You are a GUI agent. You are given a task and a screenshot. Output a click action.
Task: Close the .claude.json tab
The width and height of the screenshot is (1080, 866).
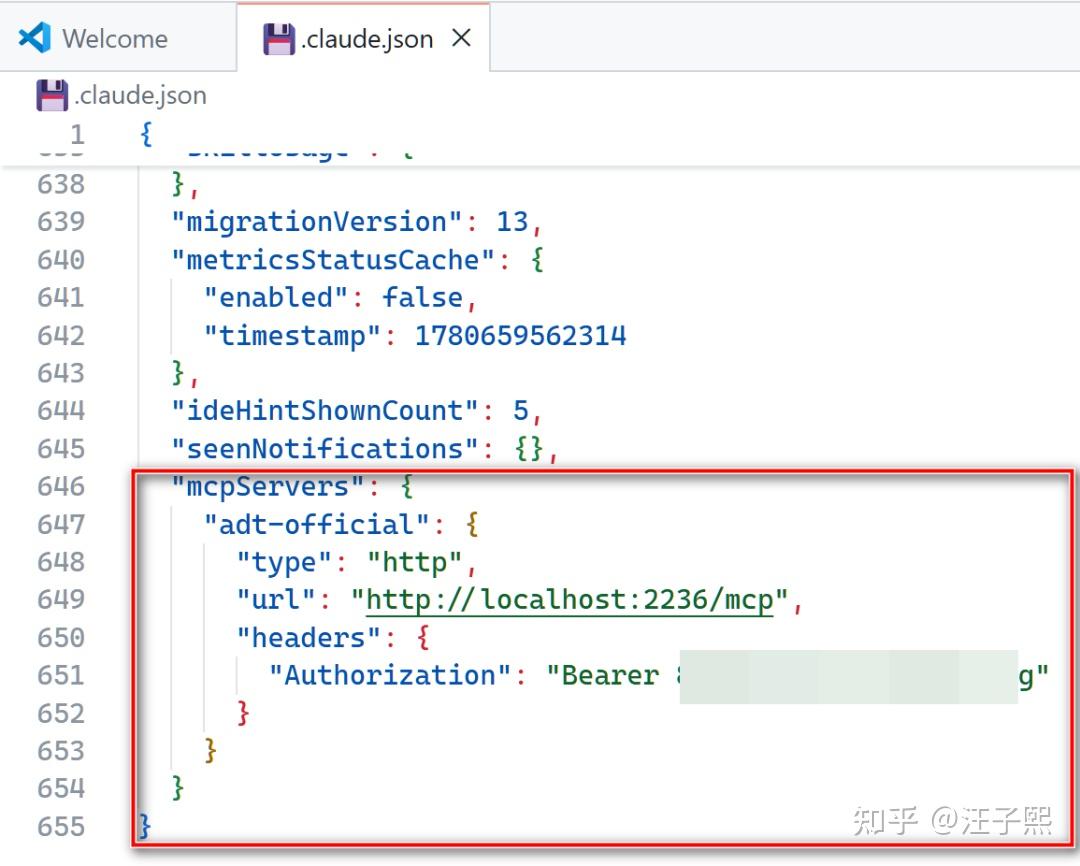461,38
